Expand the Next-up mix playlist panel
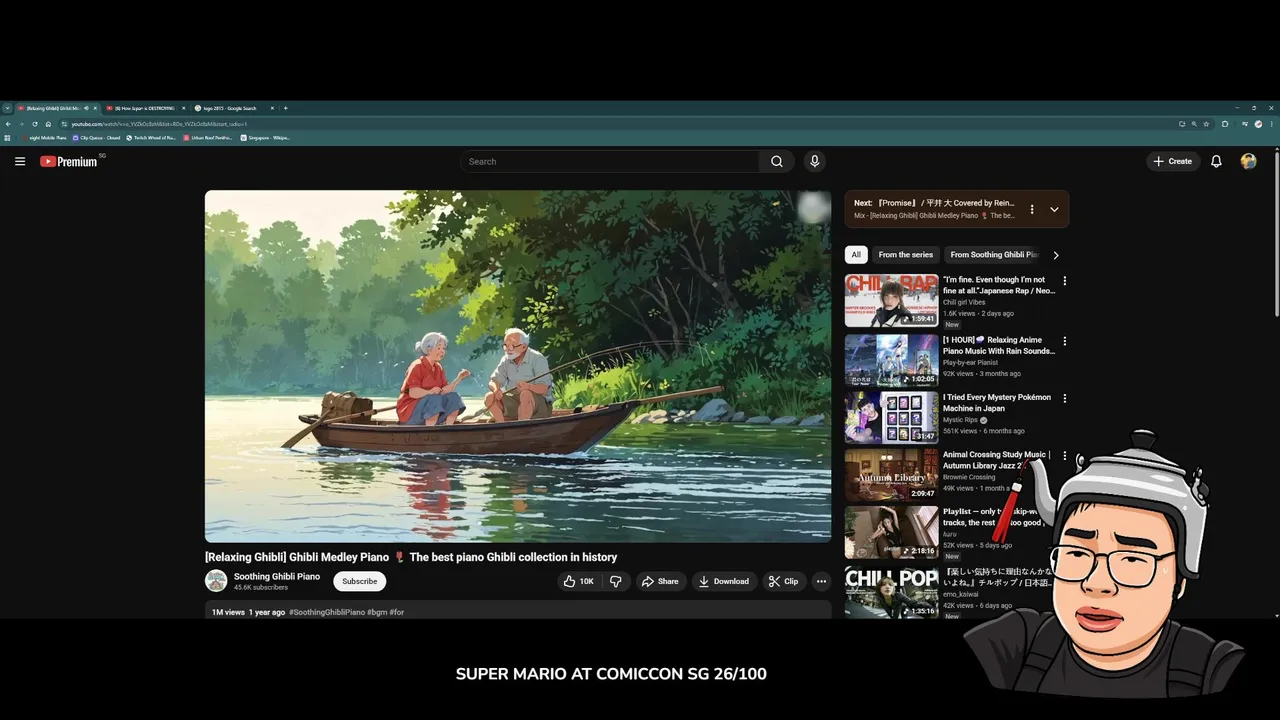This screenshot has height=720, width=1280. [1054, 209]
